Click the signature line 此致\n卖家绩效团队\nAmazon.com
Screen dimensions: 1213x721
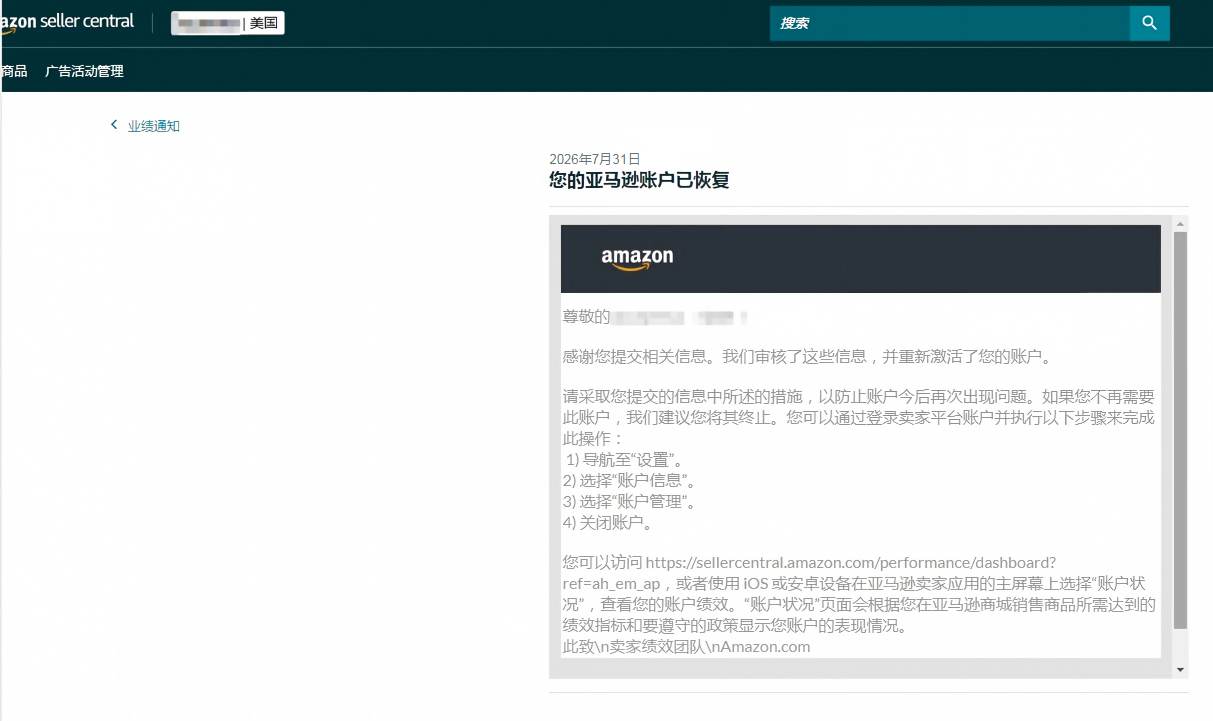pos(686,647)
